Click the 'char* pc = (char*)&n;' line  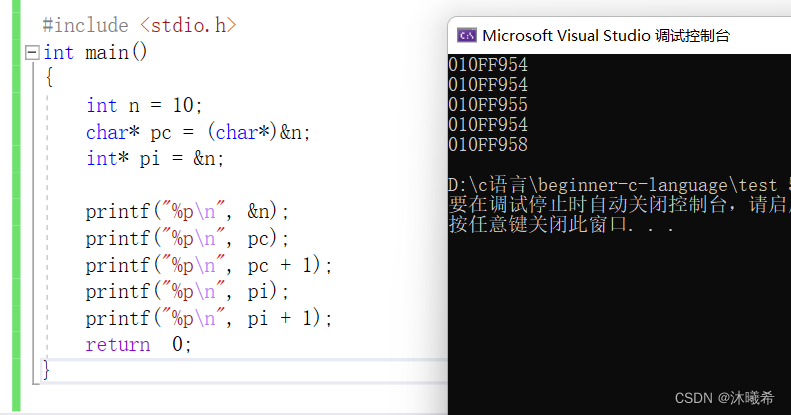[198, 132]
